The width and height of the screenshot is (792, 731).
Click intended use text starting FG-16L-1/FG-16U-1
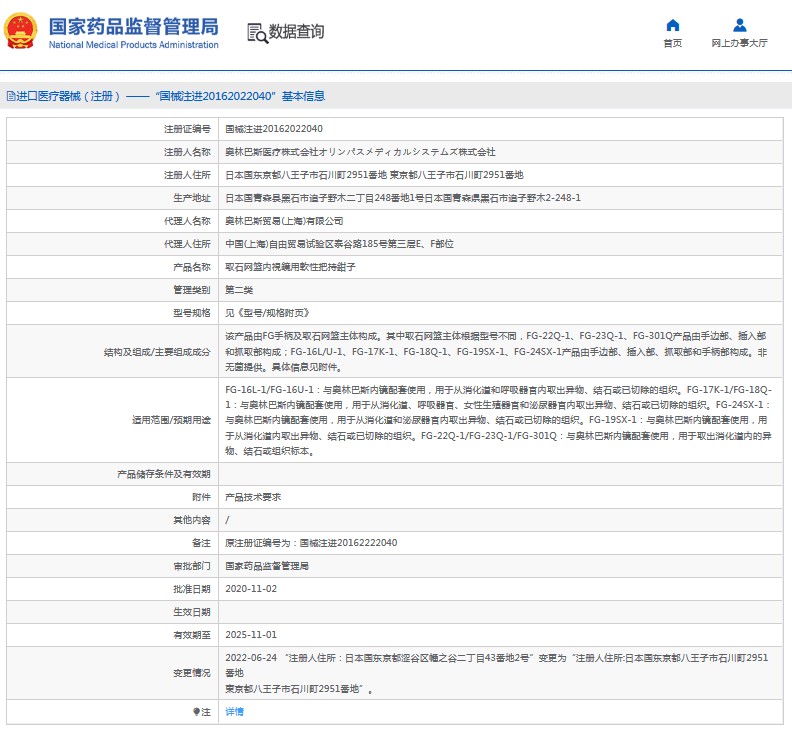coord(499,420)
